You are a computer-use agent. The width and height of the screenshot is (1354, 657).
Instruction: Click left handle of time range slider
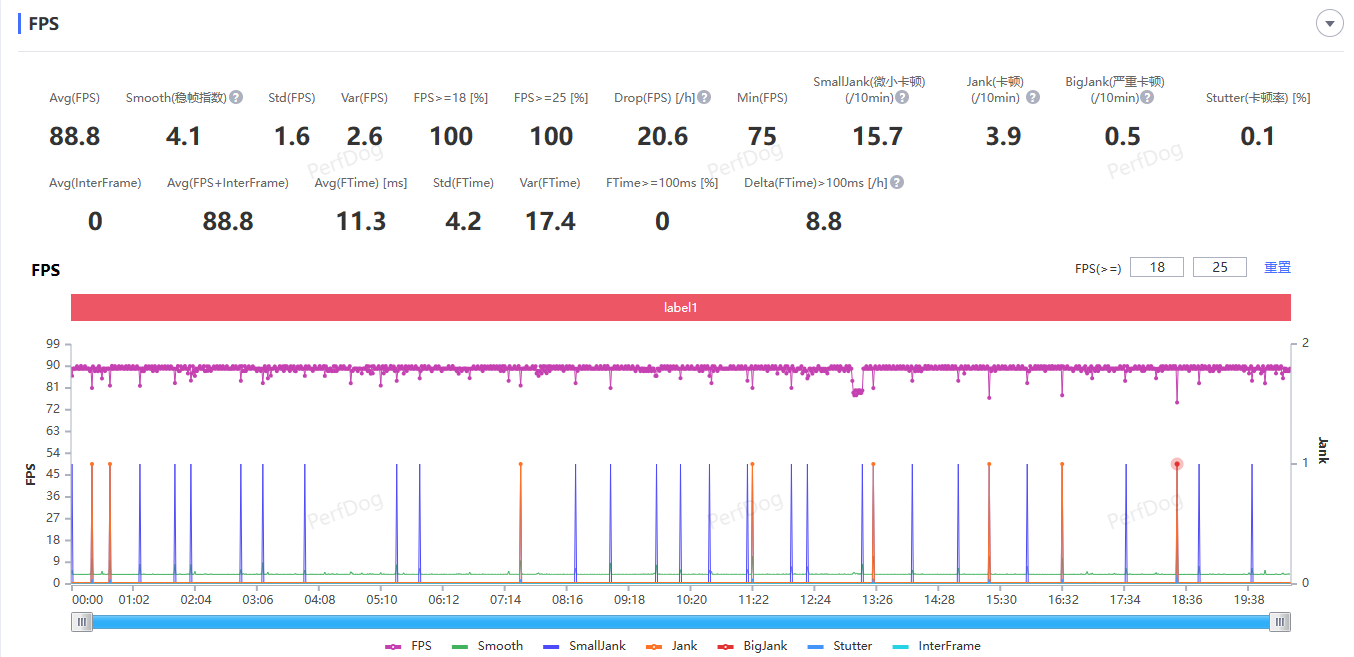[82, 622]
